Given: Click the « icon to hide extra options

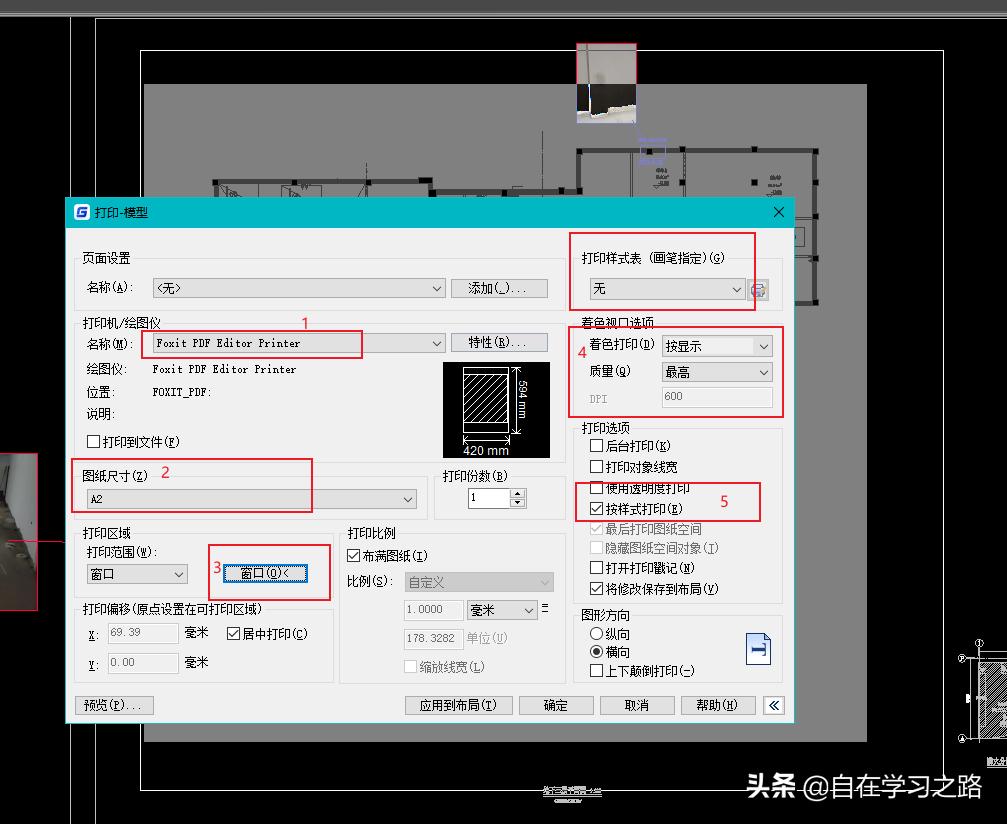Looking at the screenshot, I should [x=774, y=705].
